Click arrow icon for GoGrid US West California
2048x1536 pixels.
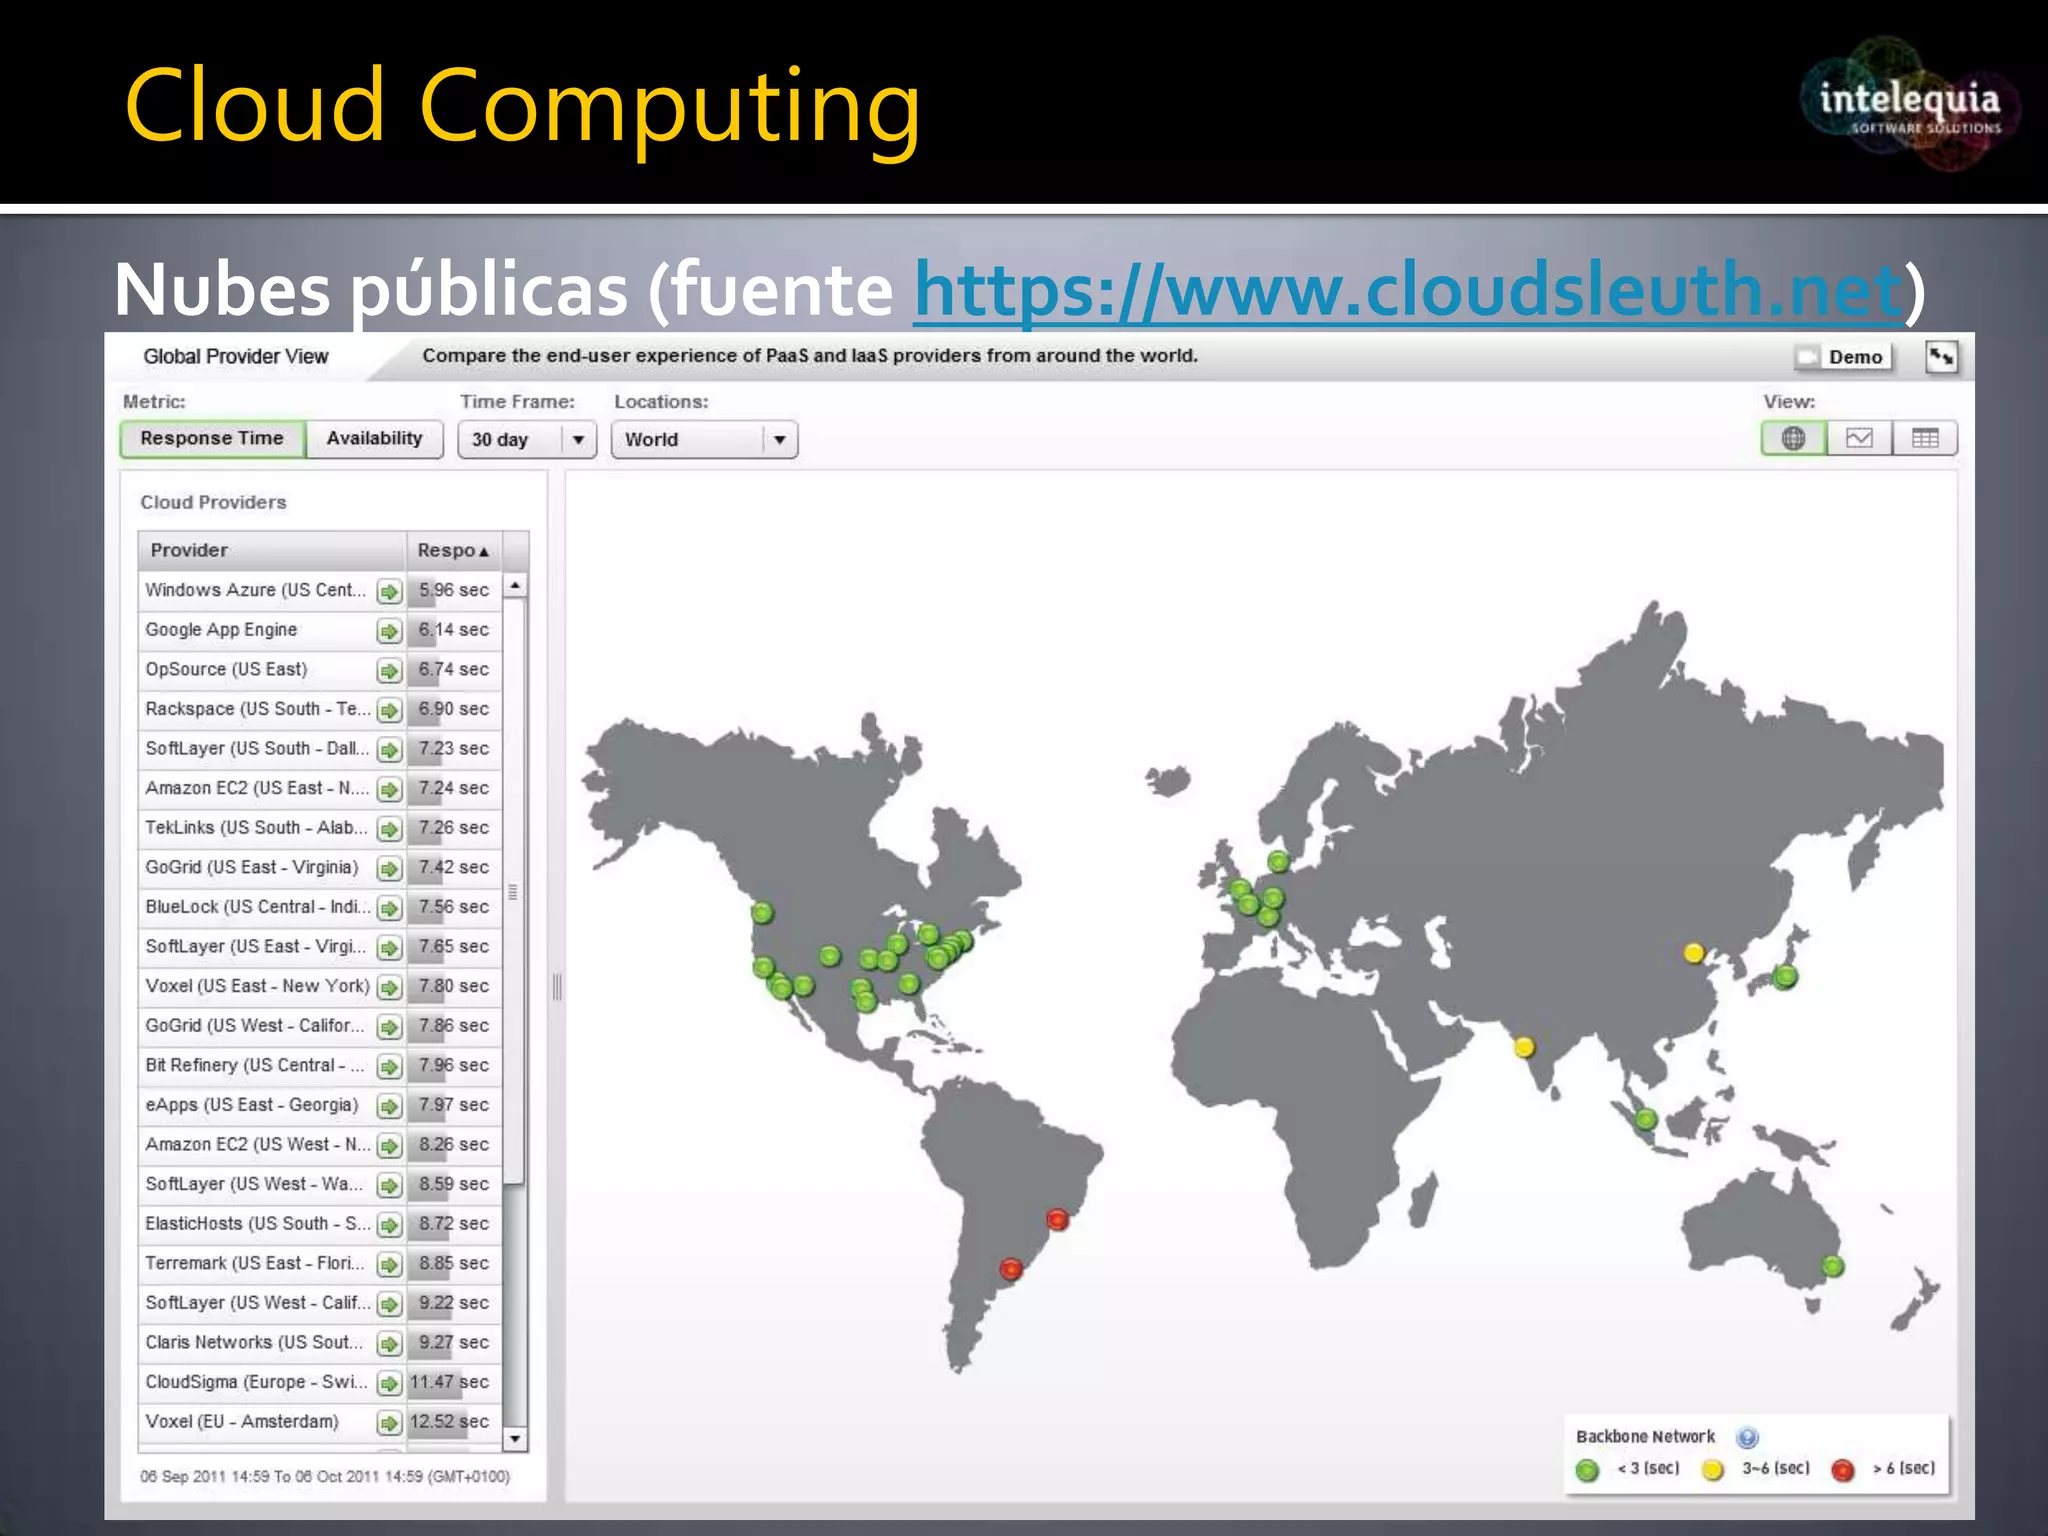point(389,1027)
